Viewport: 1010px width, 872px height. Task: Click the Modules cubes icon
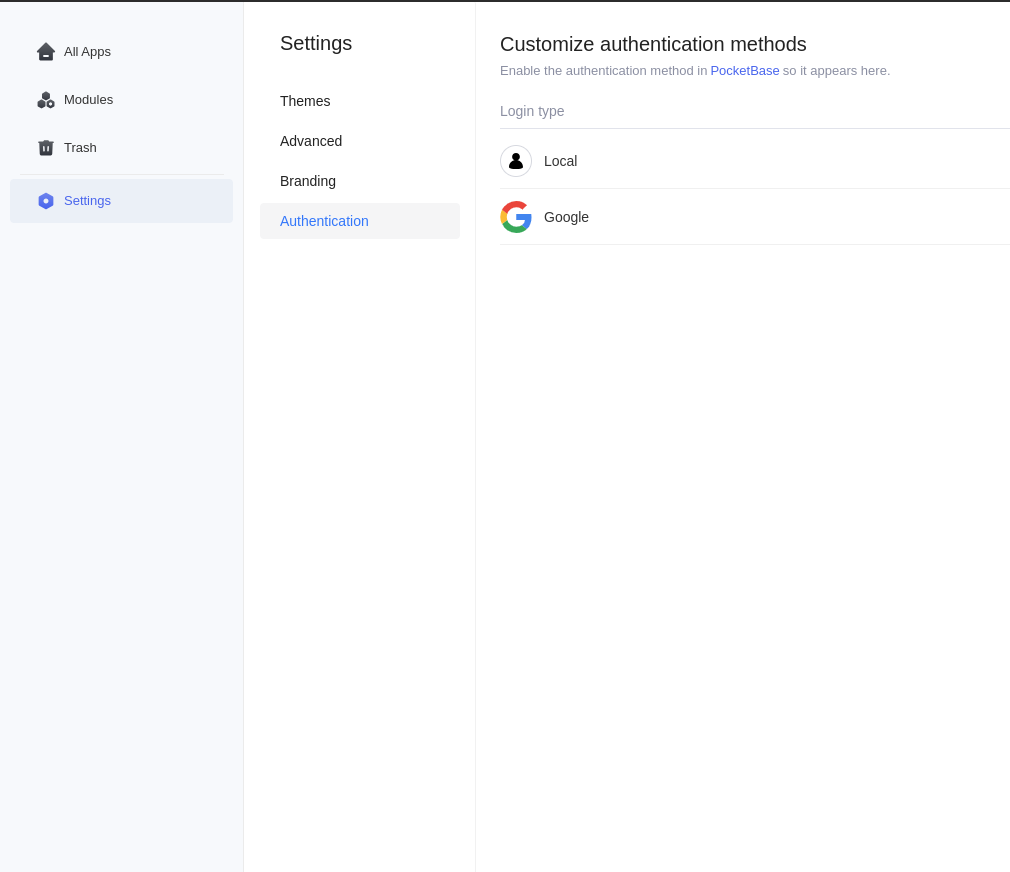click(46, 100)
